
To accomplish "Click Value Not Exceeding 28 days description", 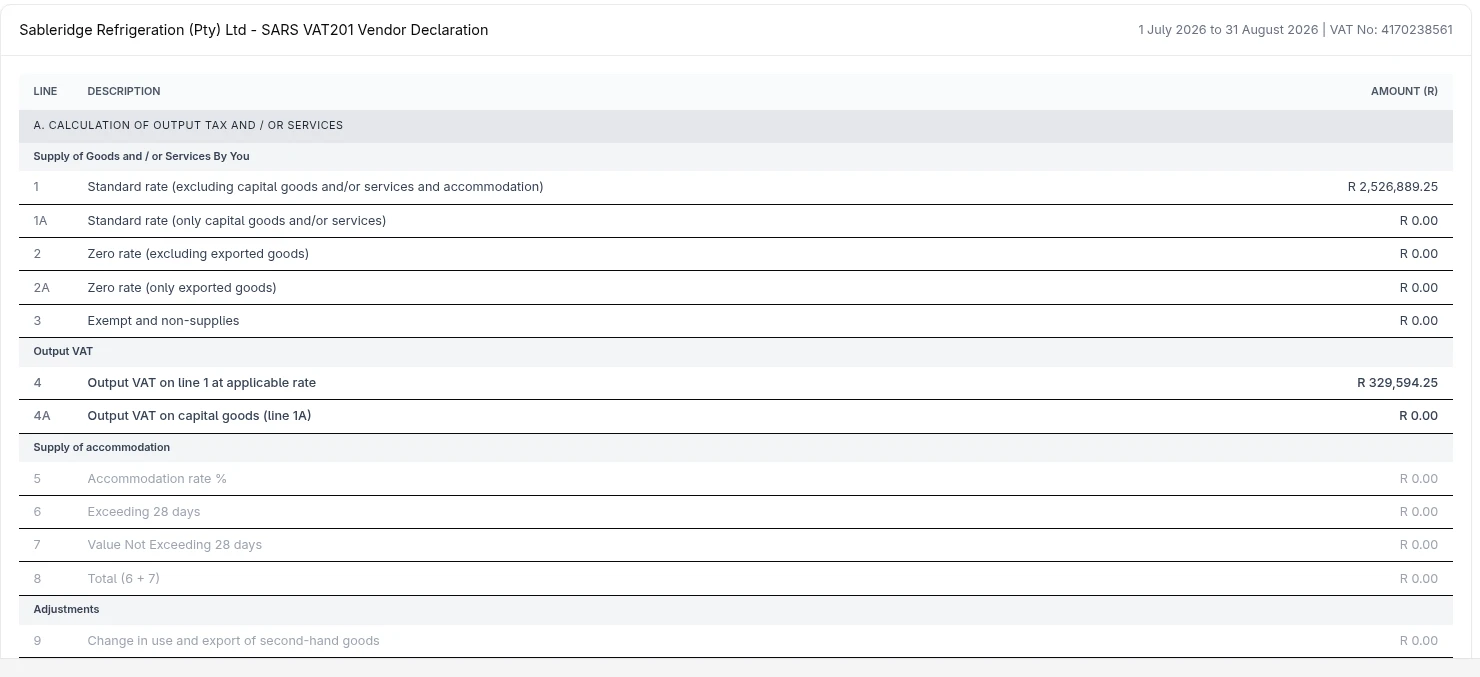I will (175, 545).
